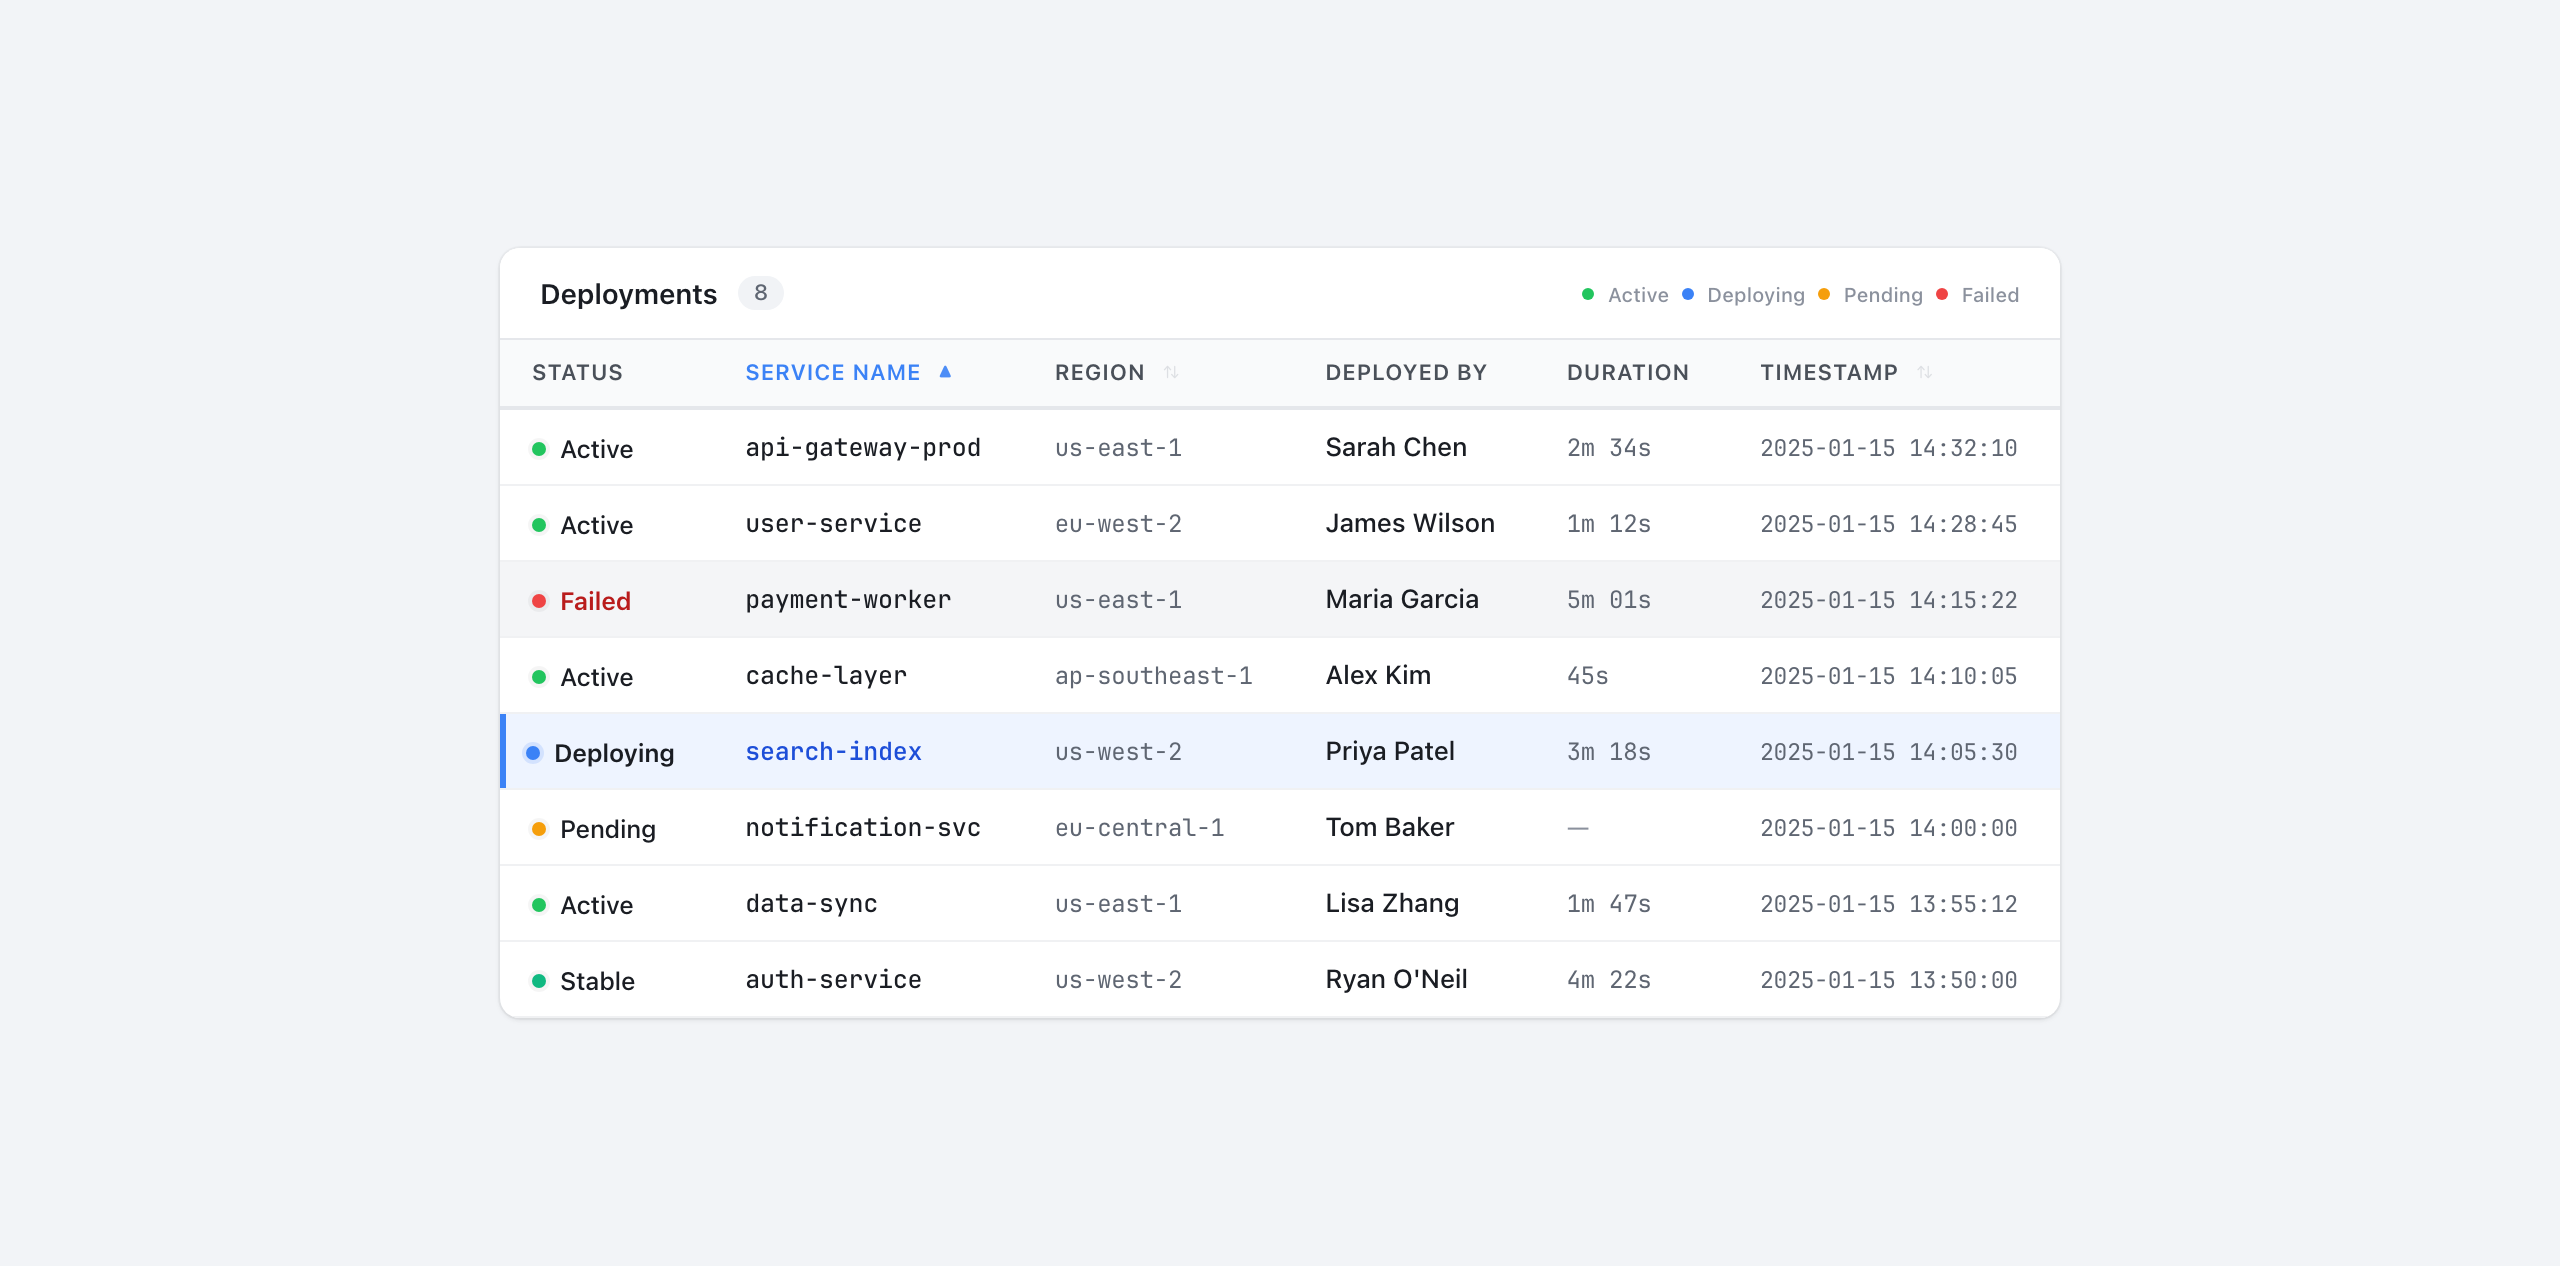Click deployer name James Wilson
This screenshot has height=1266, width=2560.
point(1410,524)
